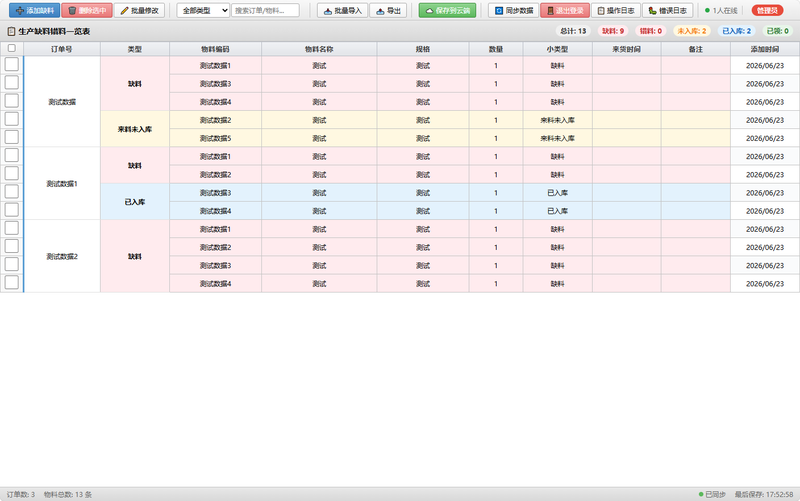Click the 保存到云端 cloud icon button
The image size is (800, 501).
pos(447,10)
